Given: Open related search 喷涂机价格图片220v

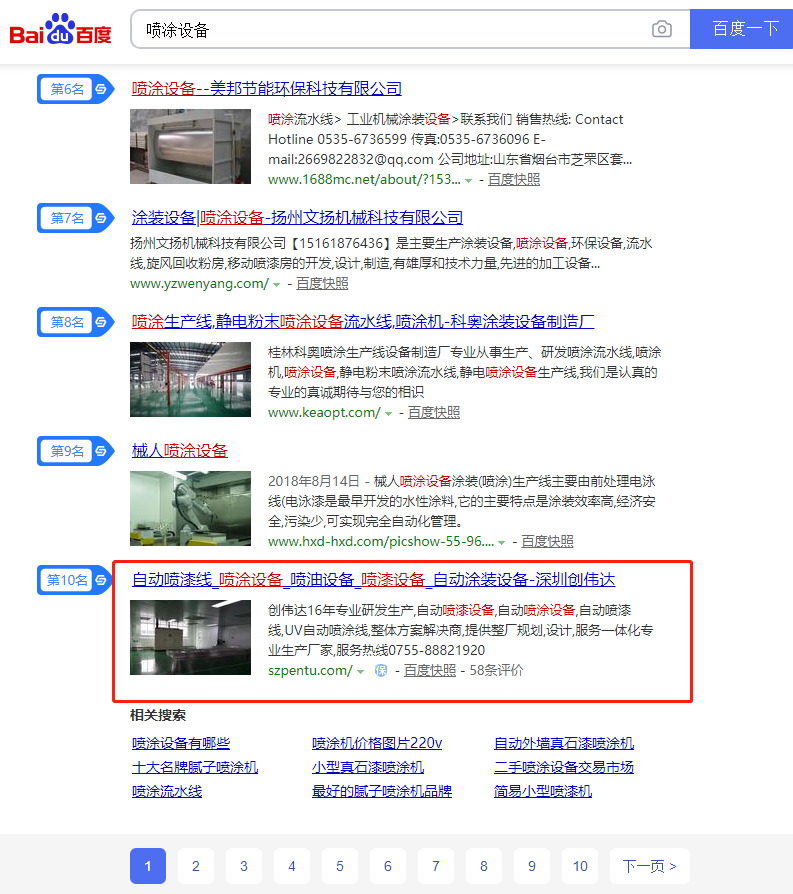Looking at the screenshot, I should [377, 743].
